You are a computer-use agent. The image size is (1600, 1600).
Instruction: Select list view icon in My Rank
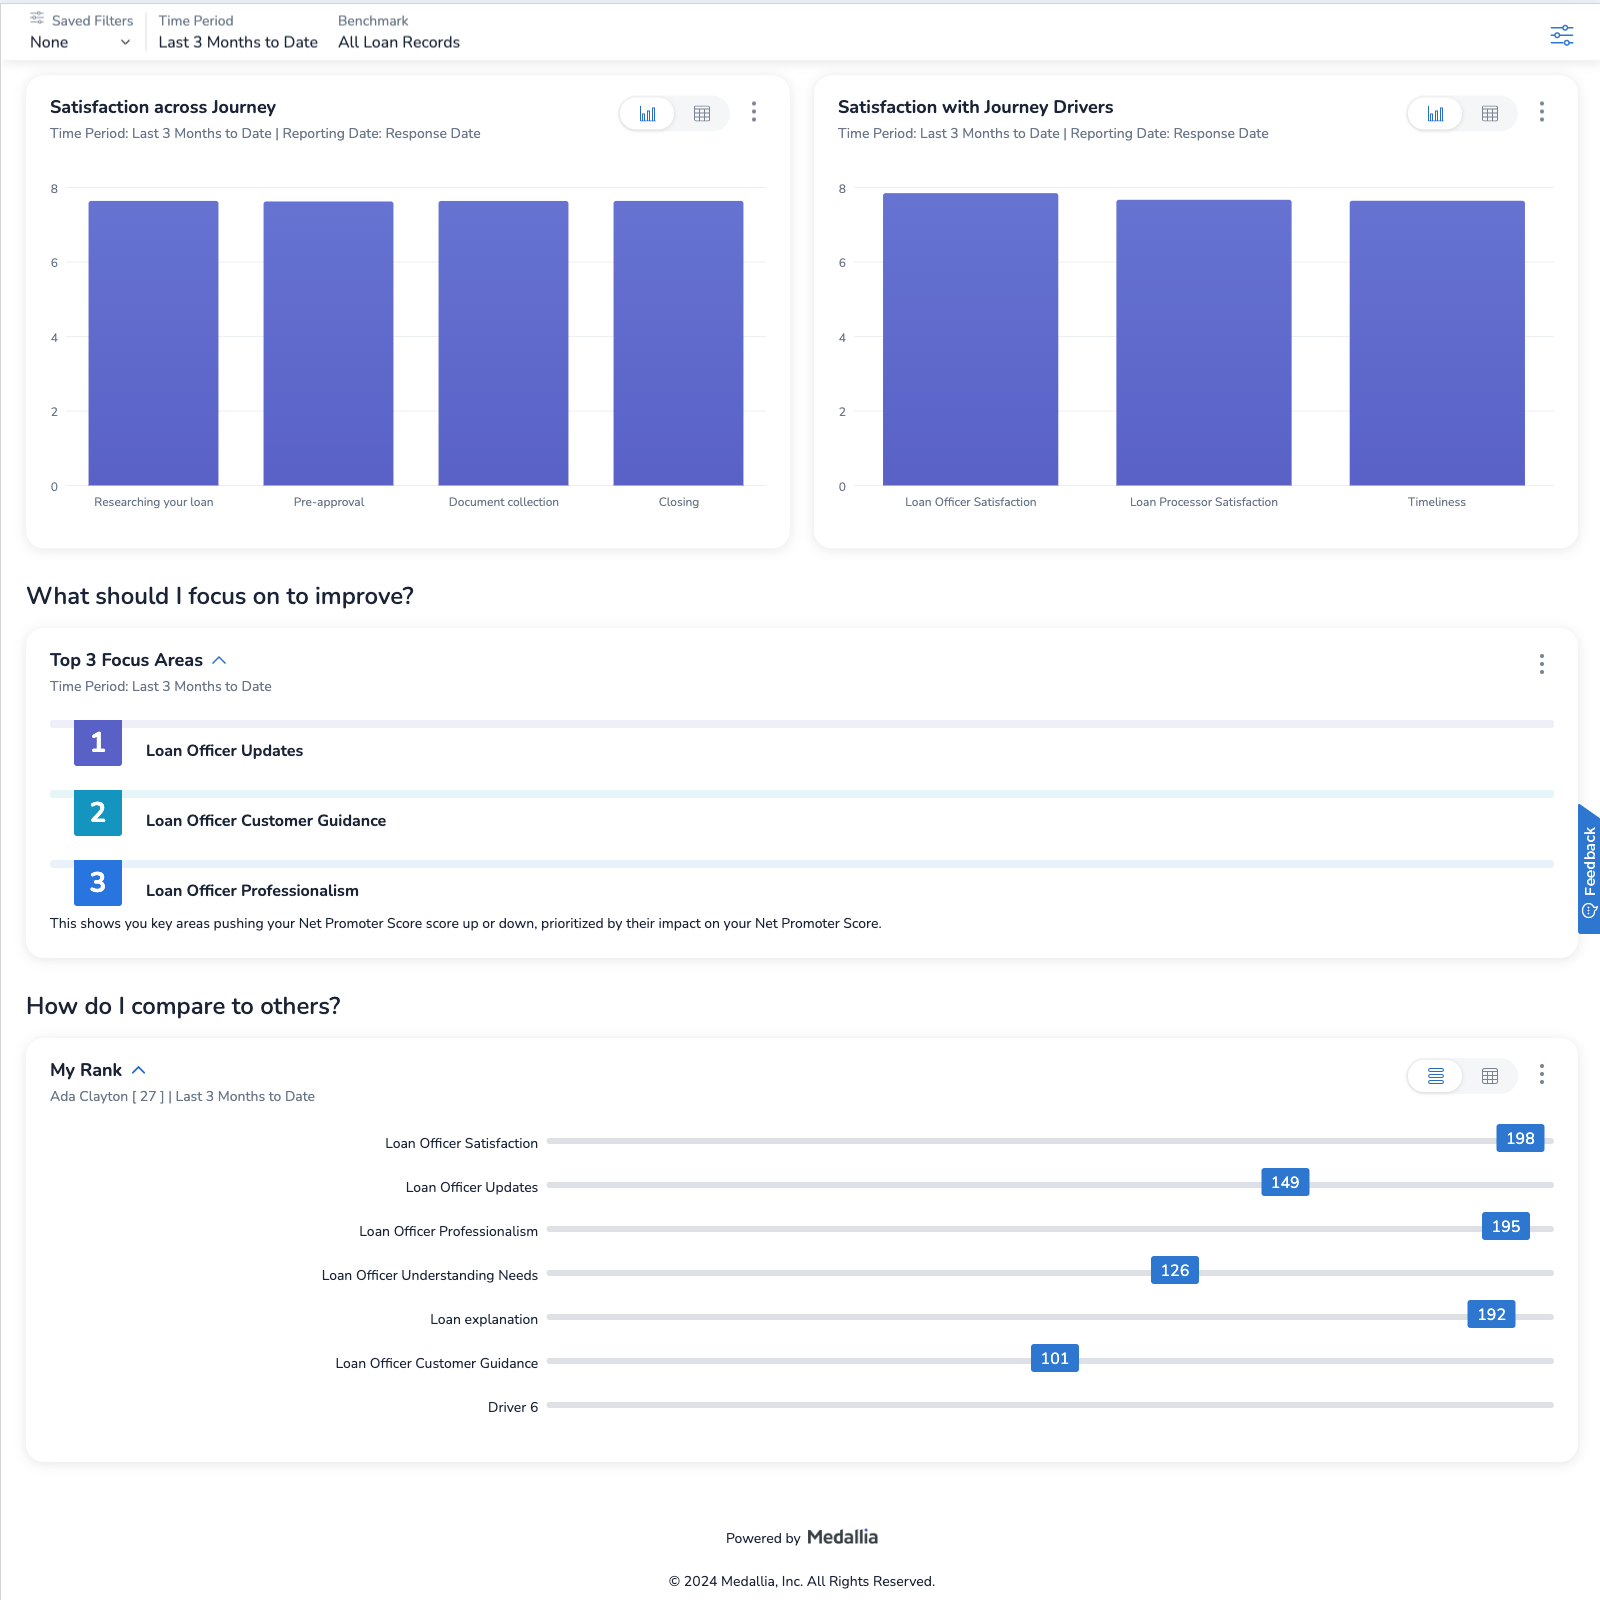coord(1435,1076)
